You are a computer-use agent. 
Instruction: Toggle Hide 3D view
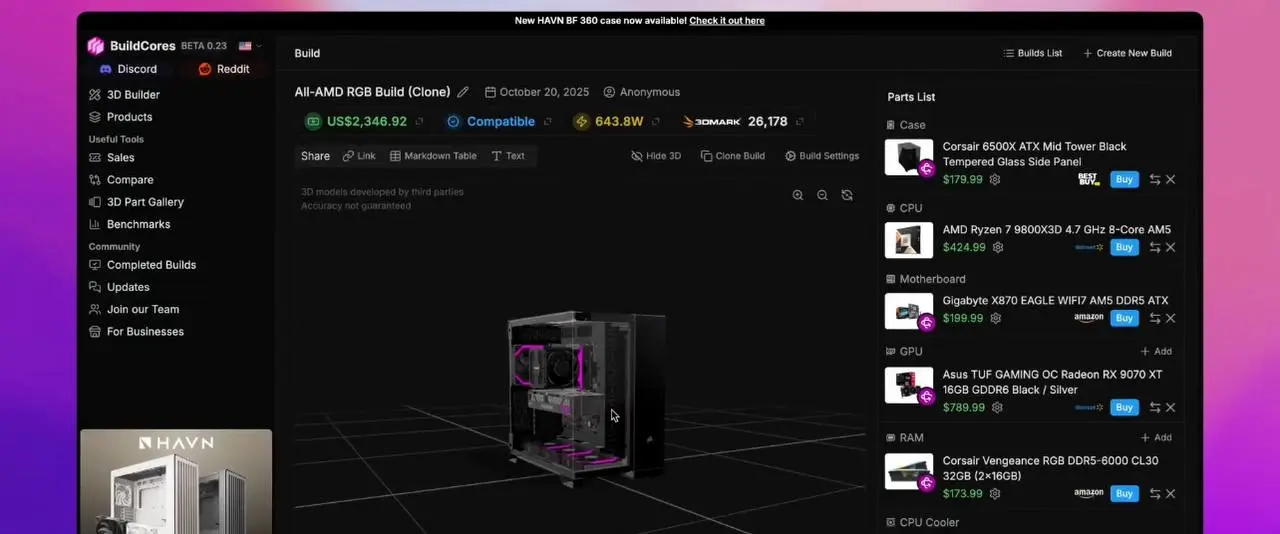click(x=656, y=156)
